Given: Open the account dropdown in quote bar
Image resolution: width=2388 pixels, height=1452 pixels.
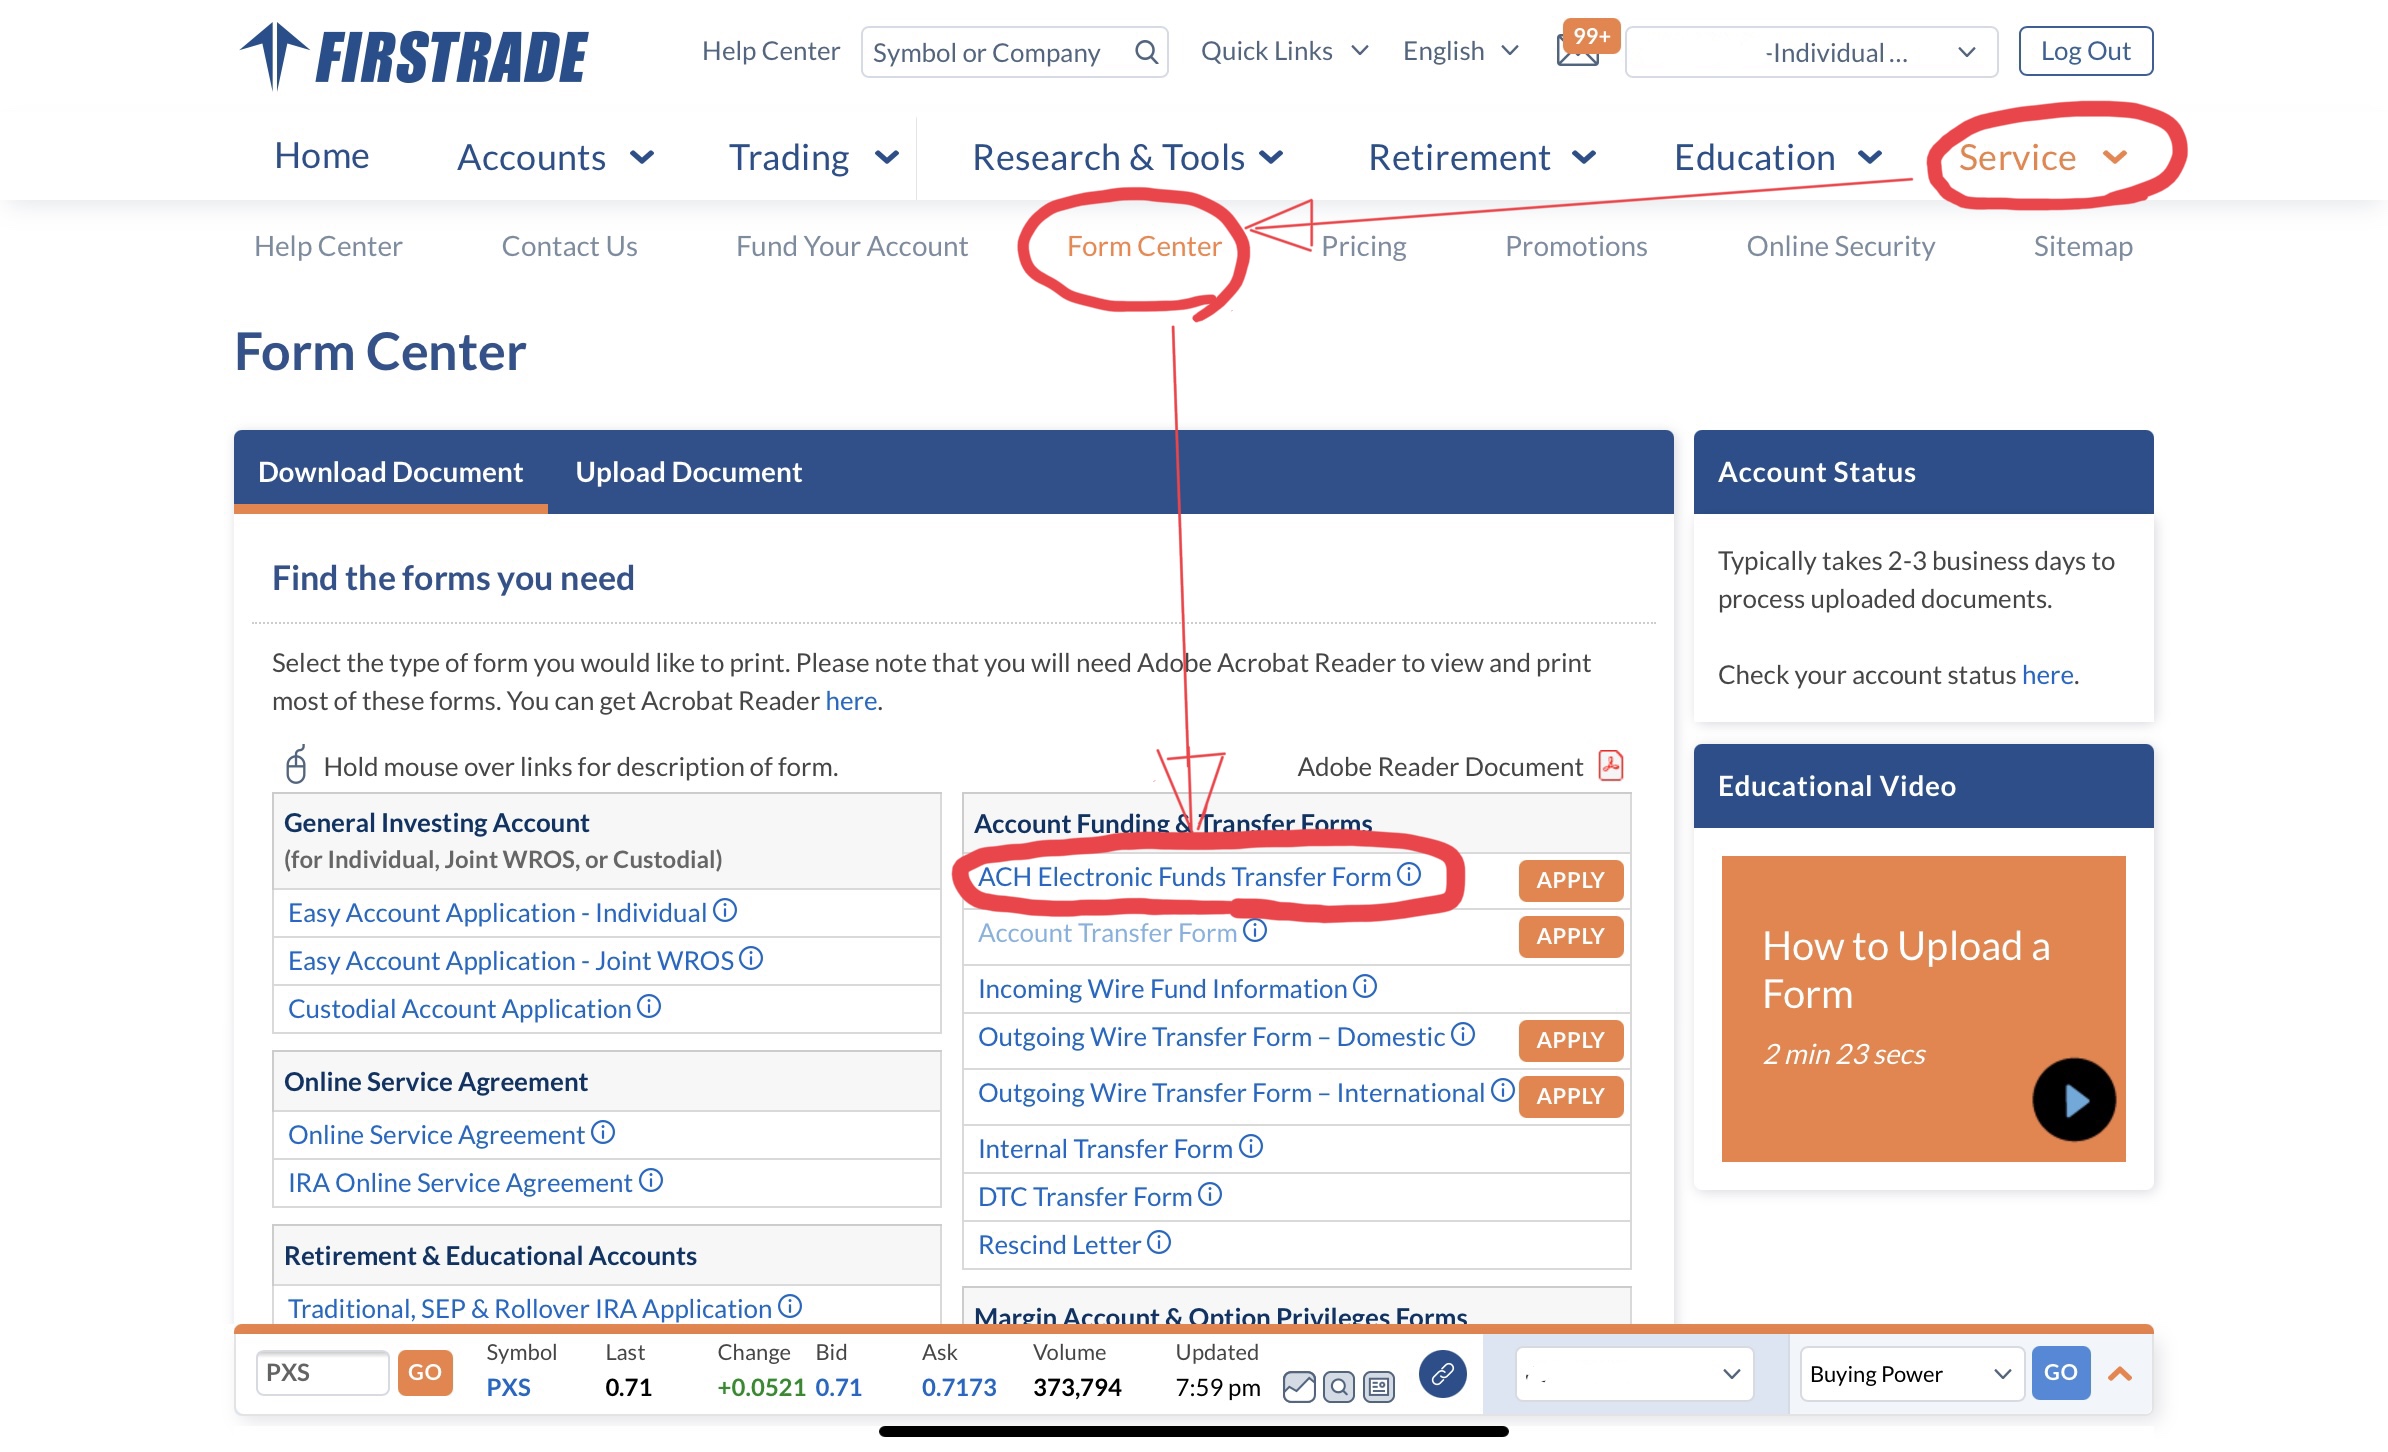Looking at the screenshot, I should 1635,1374.
